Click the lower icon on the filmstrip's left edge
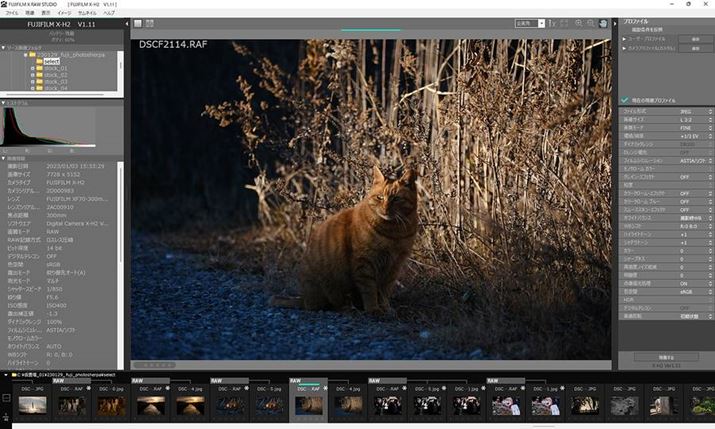This screenshot has height=429, width=715. [x=6, y=416]
